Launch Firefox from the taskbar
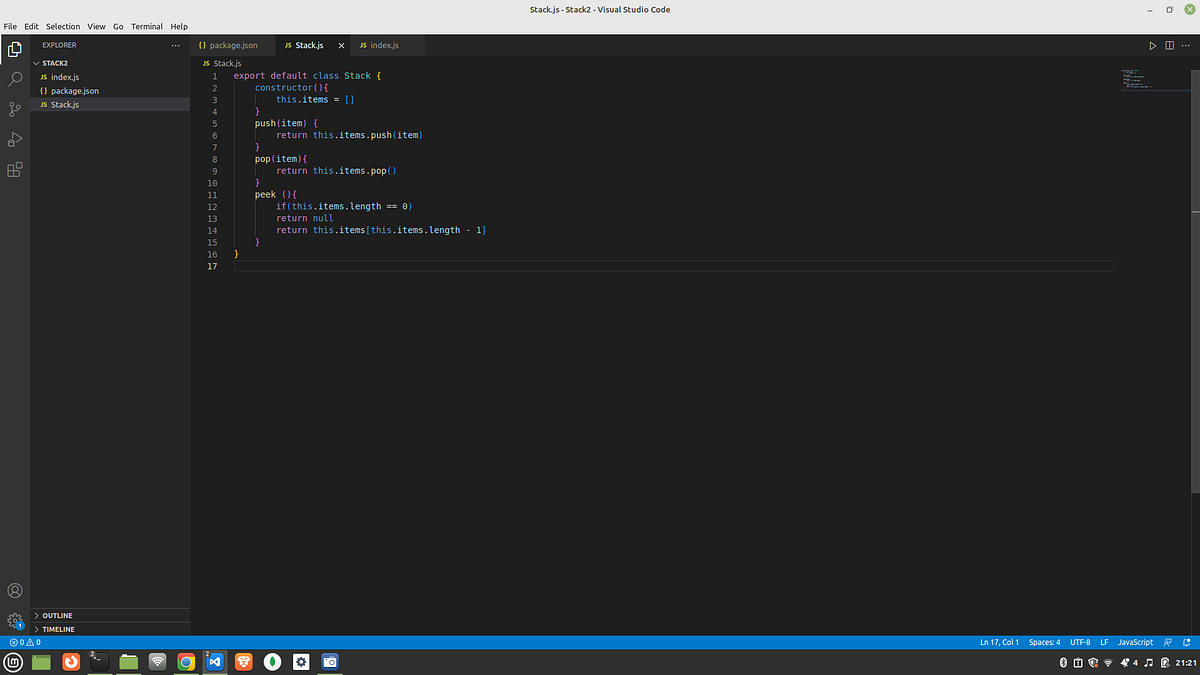The width and height of the screenshot is (1200, 675). [x=70, y=662]
